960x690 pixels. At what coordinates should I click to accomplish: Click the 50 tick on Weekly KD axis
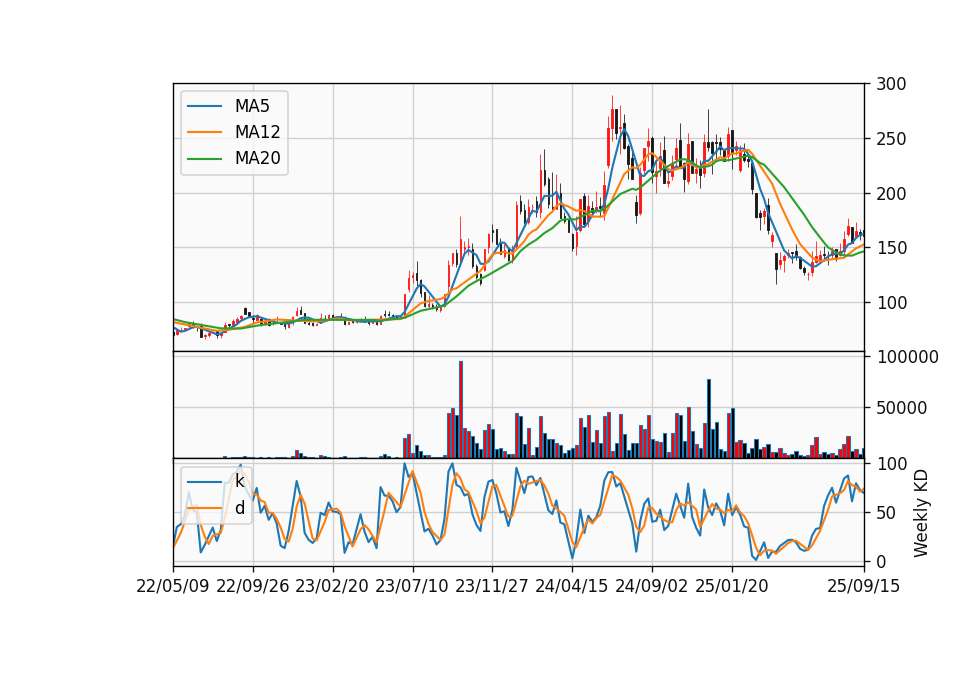886,513
